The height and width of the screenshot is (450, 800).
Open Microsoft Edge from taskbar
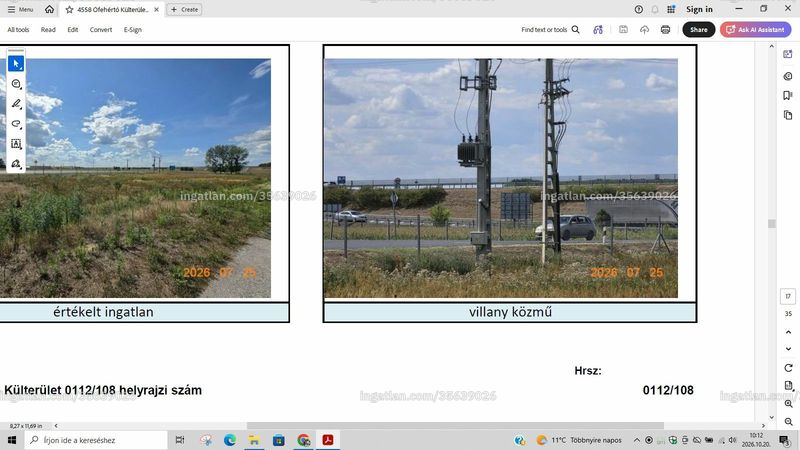pyautogui.click(x=230, y=440)
